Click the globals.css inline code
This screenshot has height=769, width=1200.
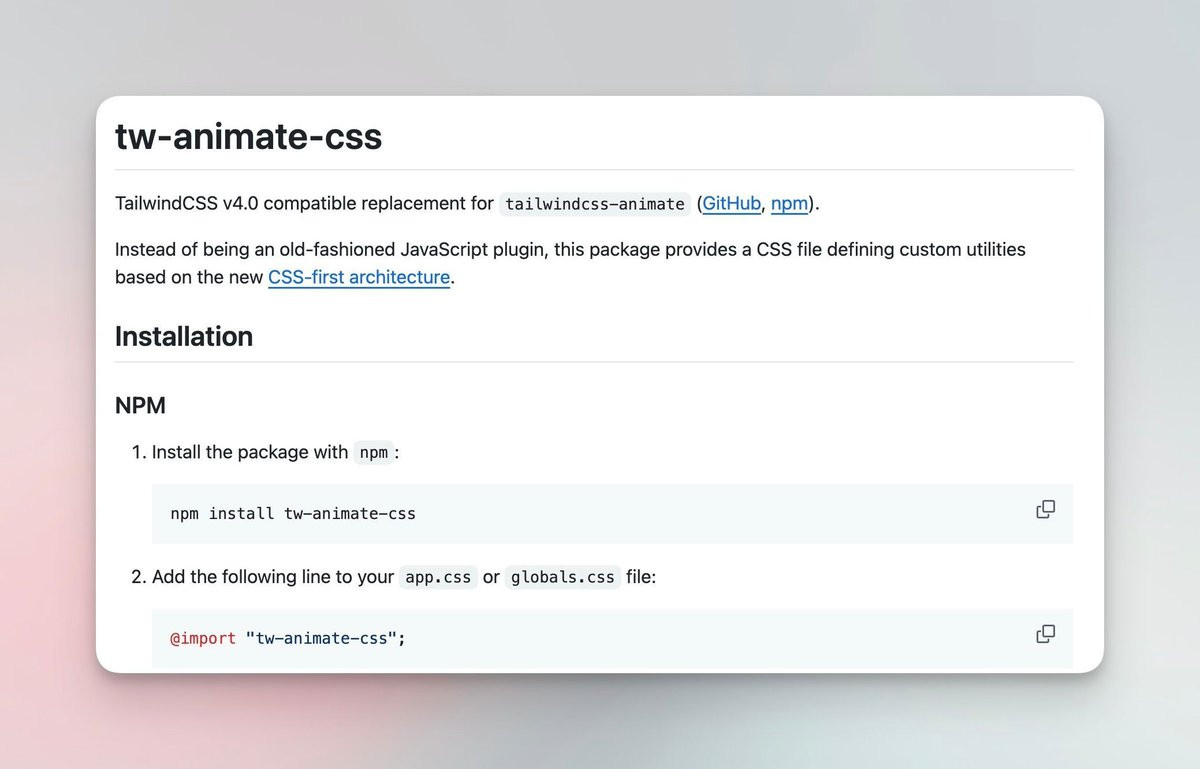(562, 577)
